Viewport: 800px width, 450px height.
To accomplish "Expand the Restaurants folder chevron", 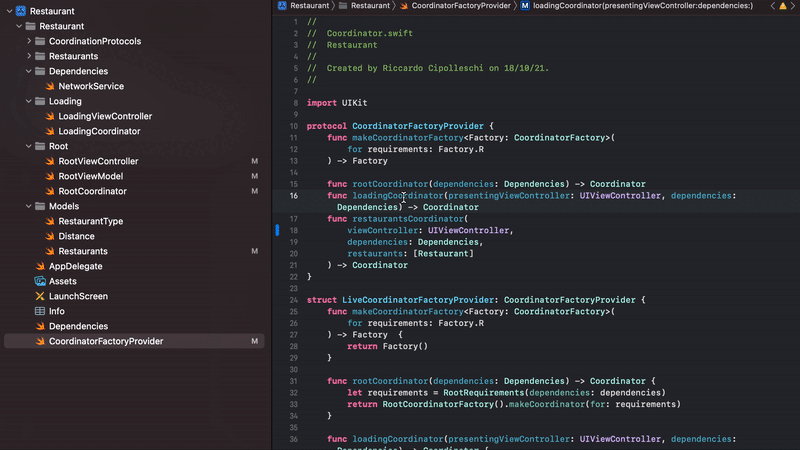I will pyautogui.click(x=29, y=56).
